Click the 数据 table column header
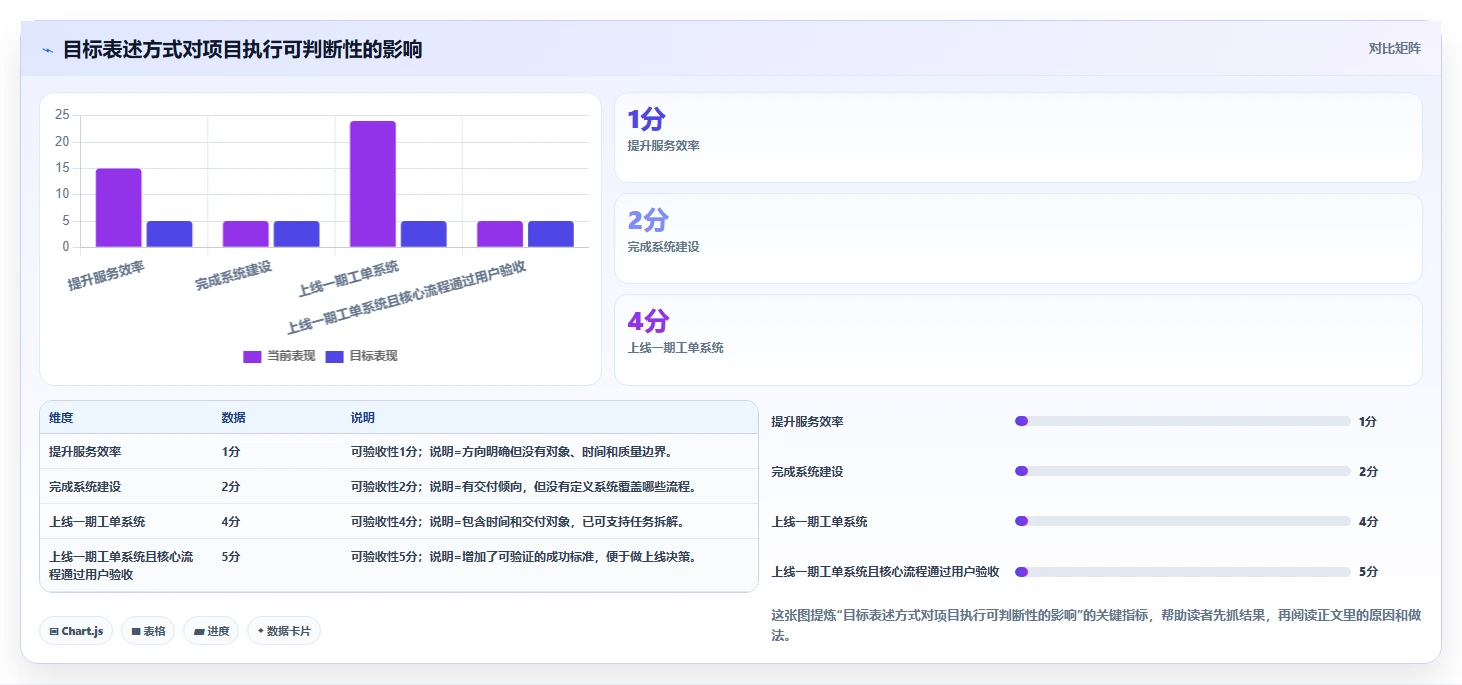The image size is (1462, 685). tap(234, 417)
